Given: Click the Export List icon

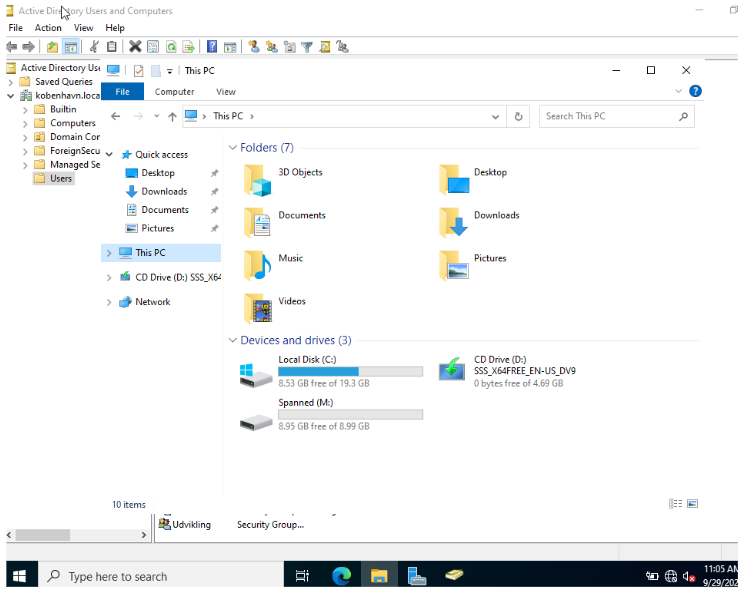Looking at the screenshot, I should (189, 46).
